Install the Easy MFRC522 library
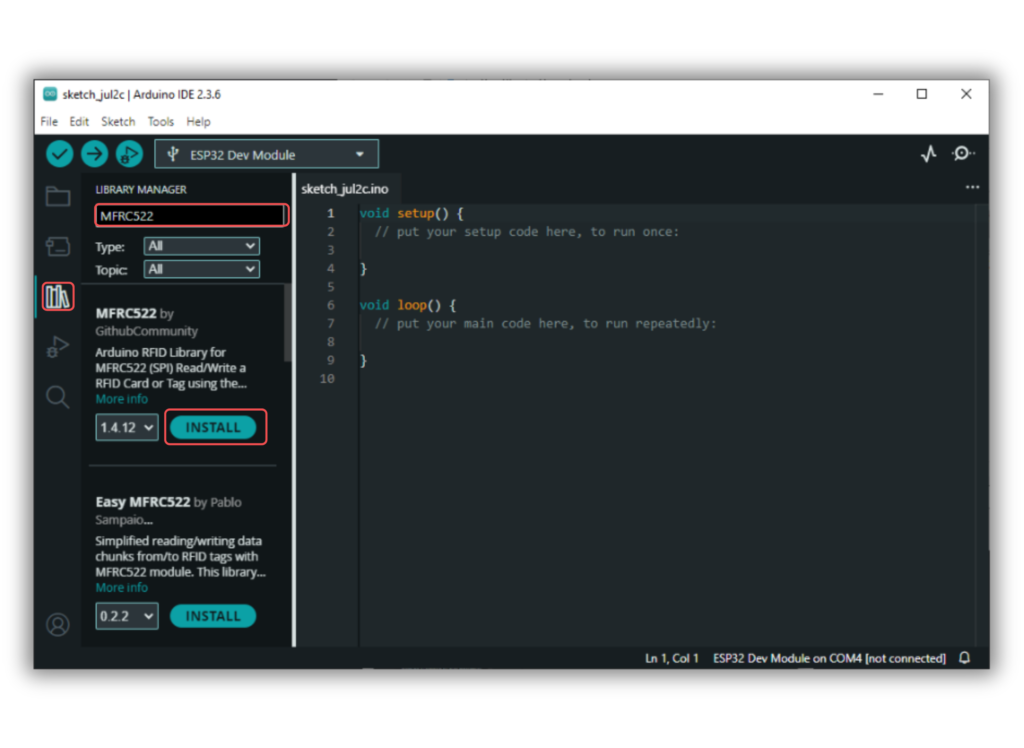The image size is (1024, 748). click(213, 616)
